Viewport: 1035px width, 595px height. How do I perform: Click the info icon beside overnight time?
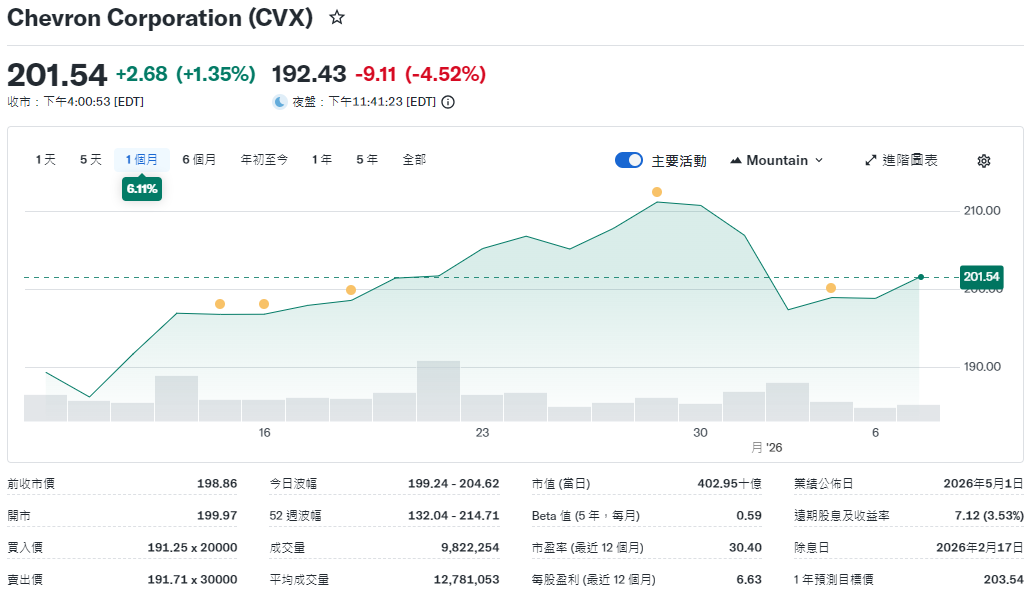(448, 102)
